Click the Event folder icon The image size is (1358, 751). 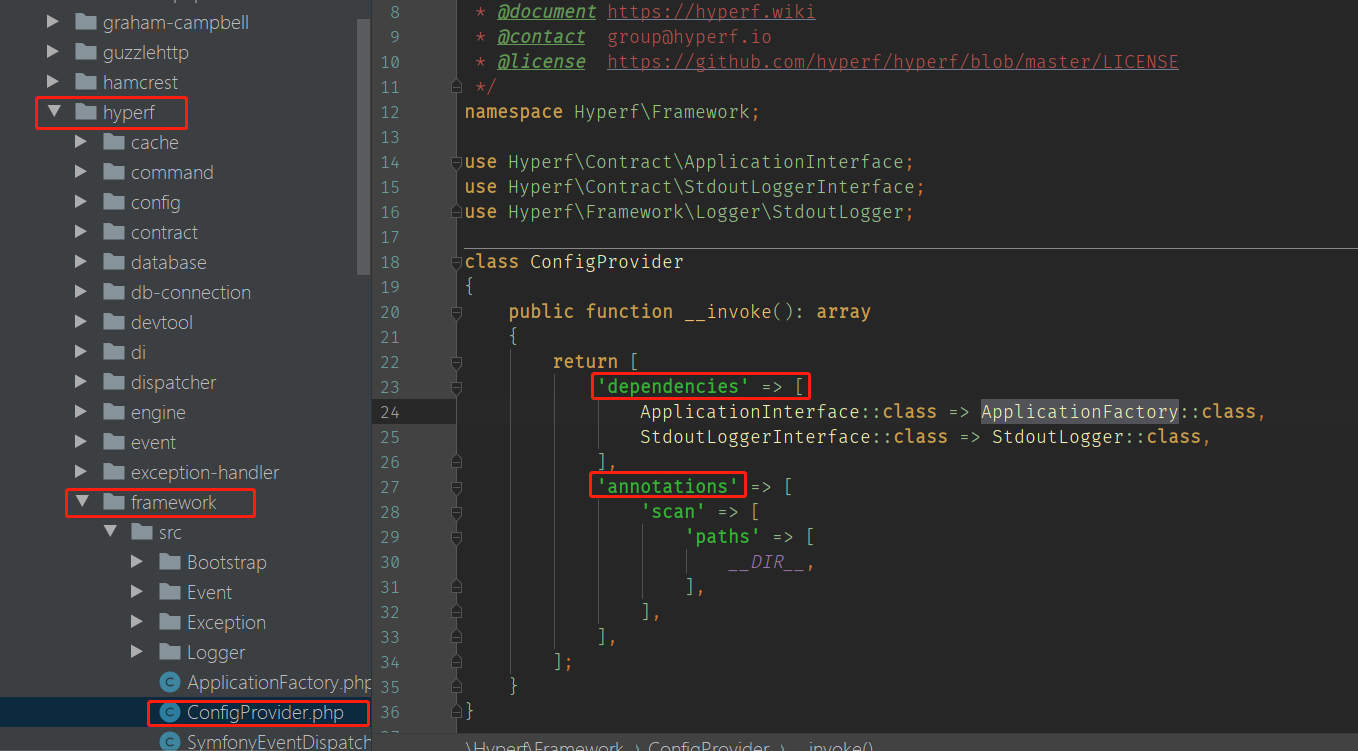(169, 592)
